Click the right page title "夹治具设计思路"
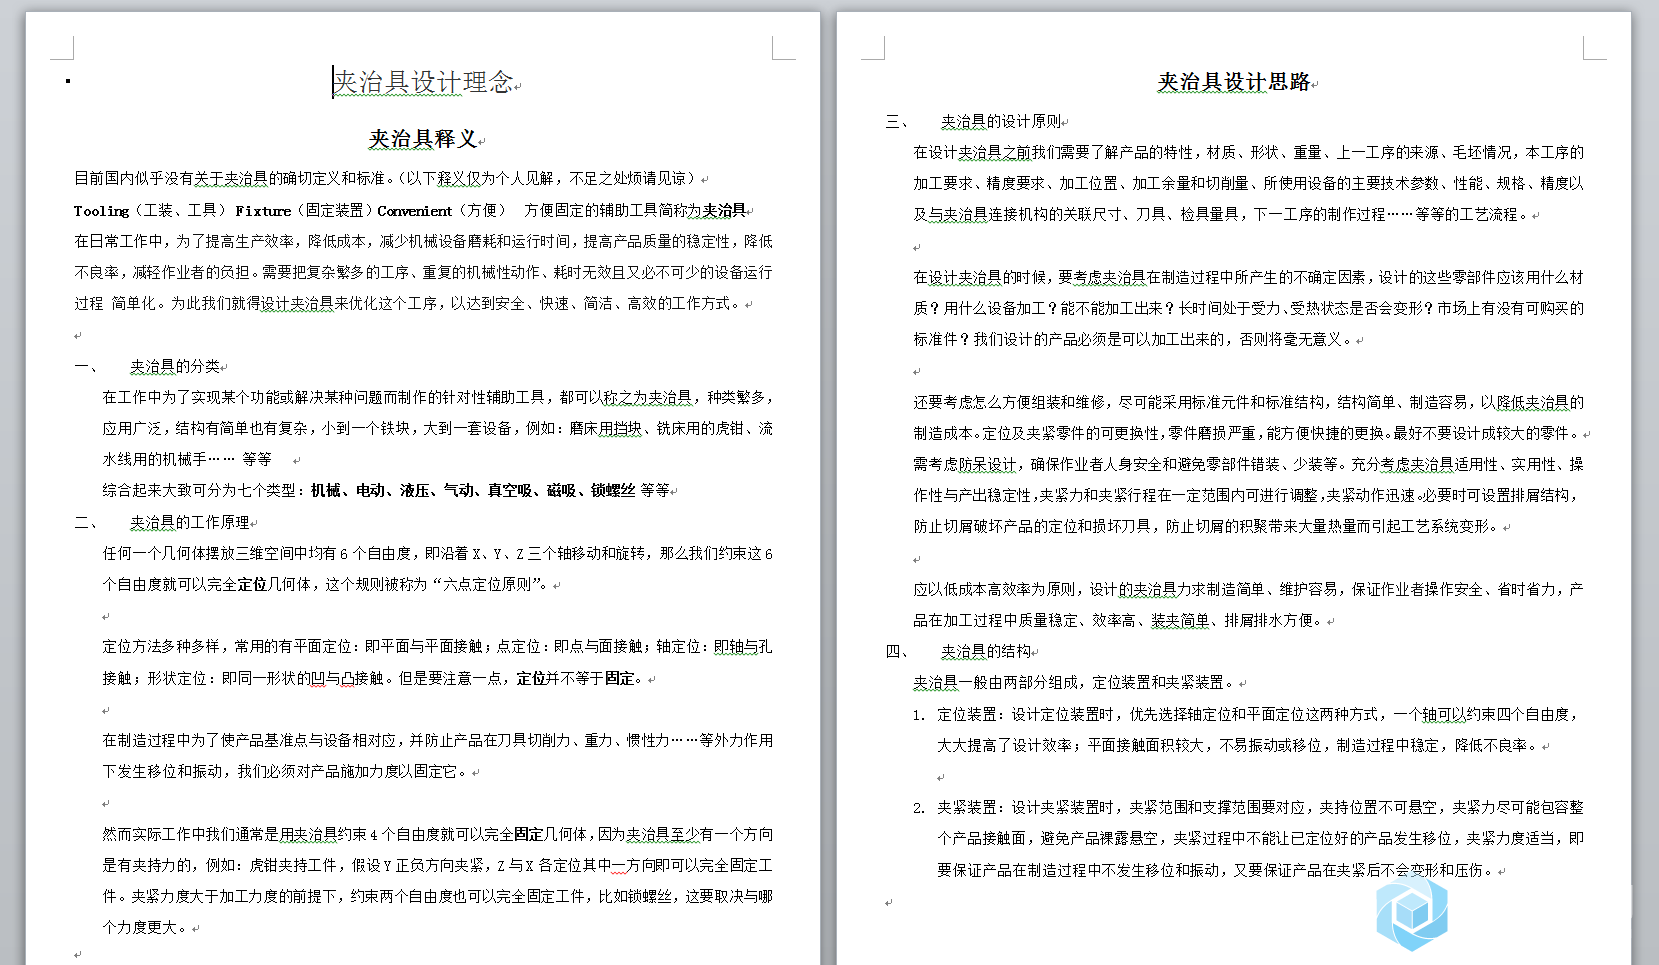Image resolution: width=1659 pixels, height=965 pixels. (x=1234, y=82)
